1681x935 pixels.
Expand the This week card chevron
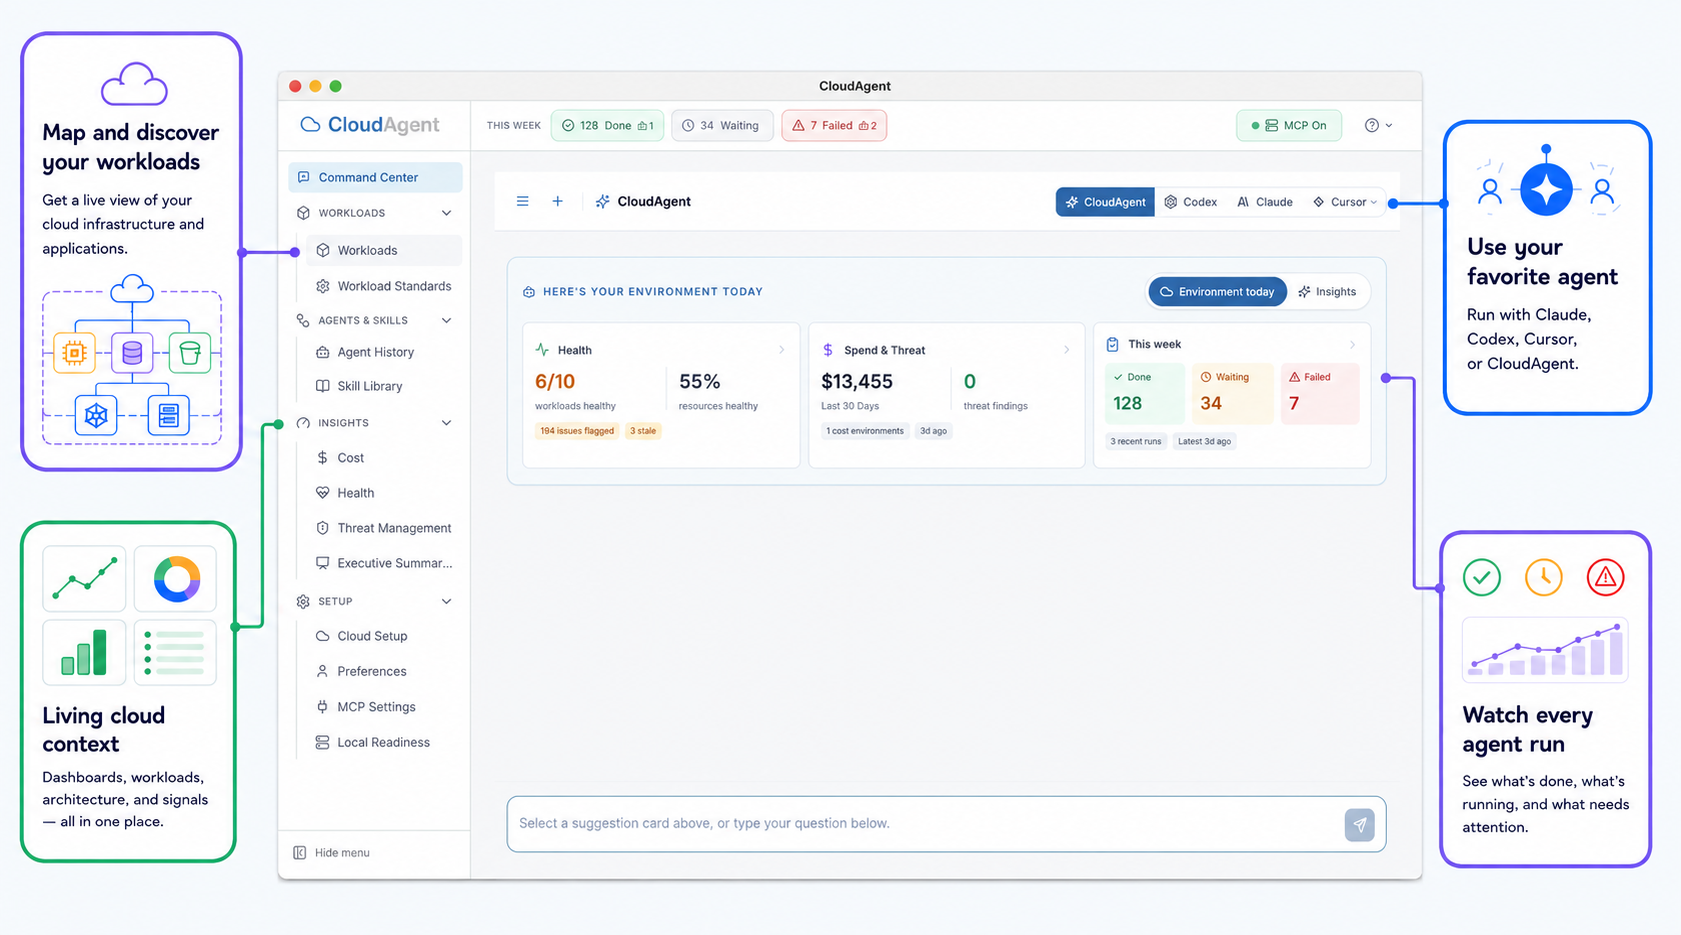[x=1352, y=344]
